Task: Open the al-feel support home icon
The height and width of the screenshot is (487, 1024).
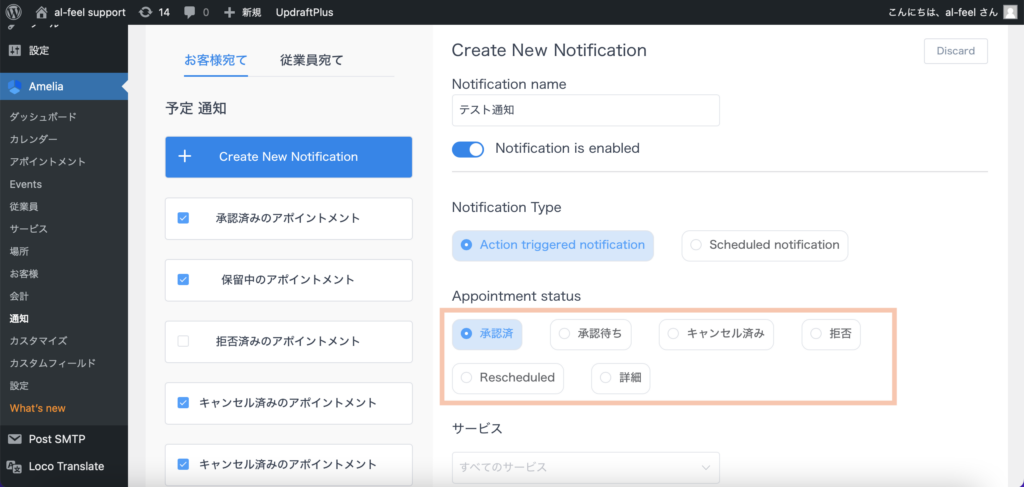Action: click(41, 13)
